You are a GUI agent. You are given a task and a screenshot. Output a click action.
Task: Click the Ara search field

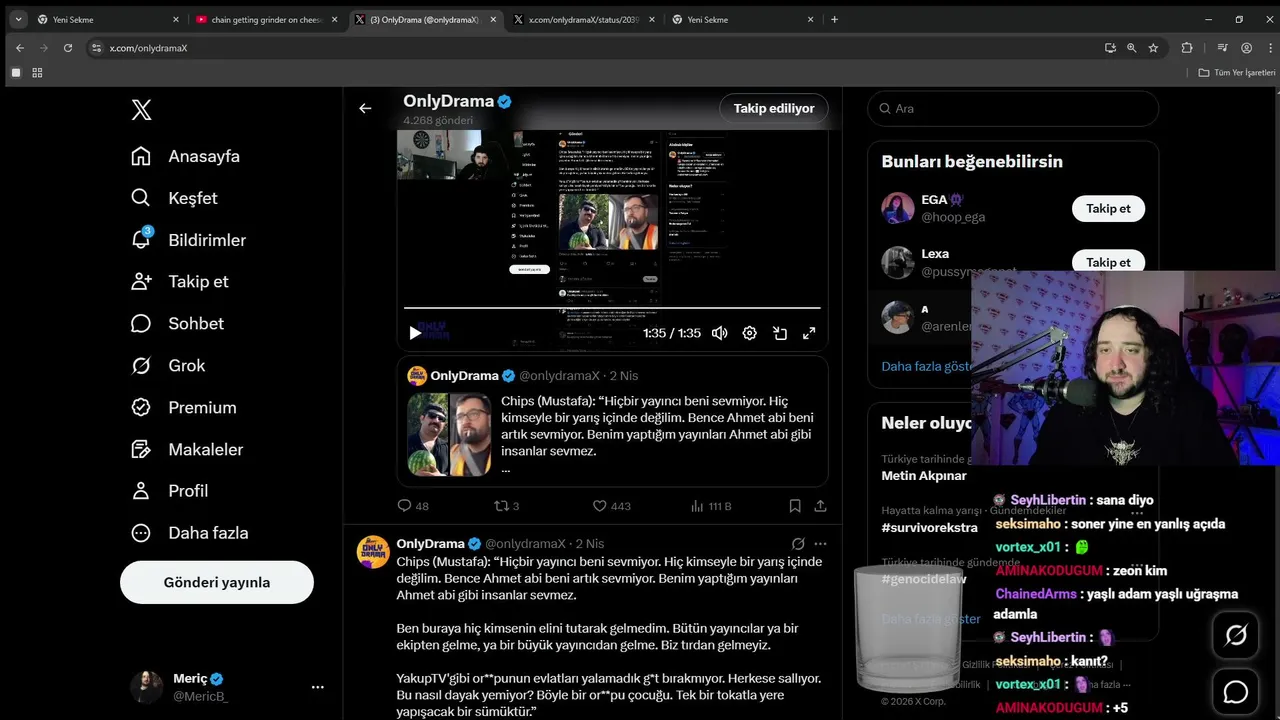click(1013, 108)
